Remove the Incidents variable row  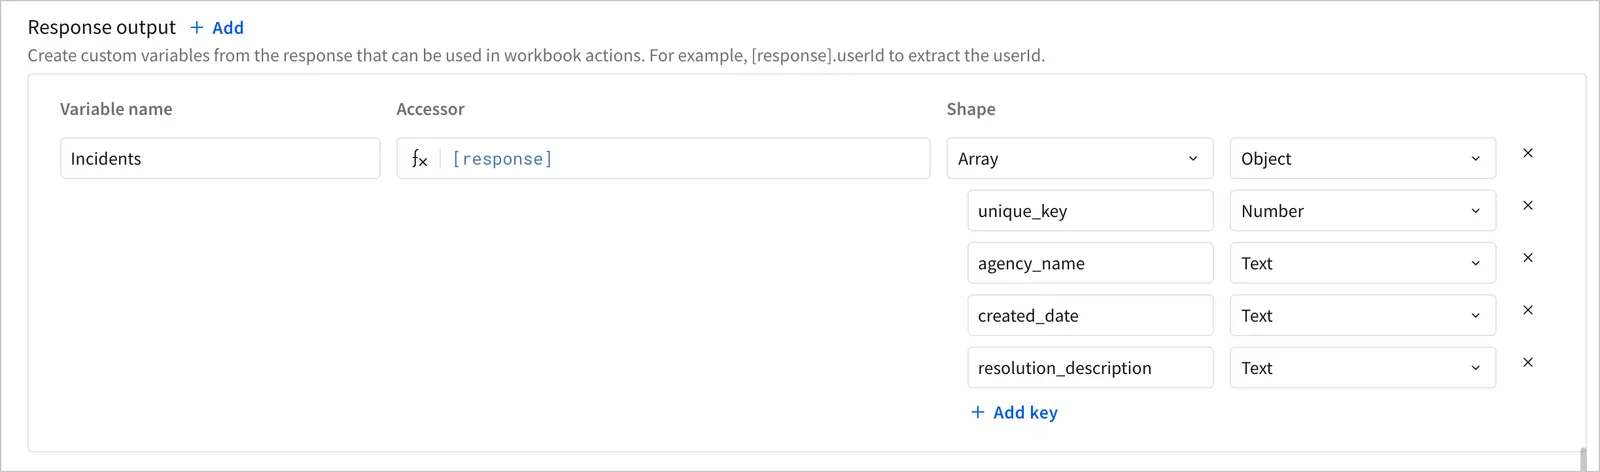(1527, 153)
